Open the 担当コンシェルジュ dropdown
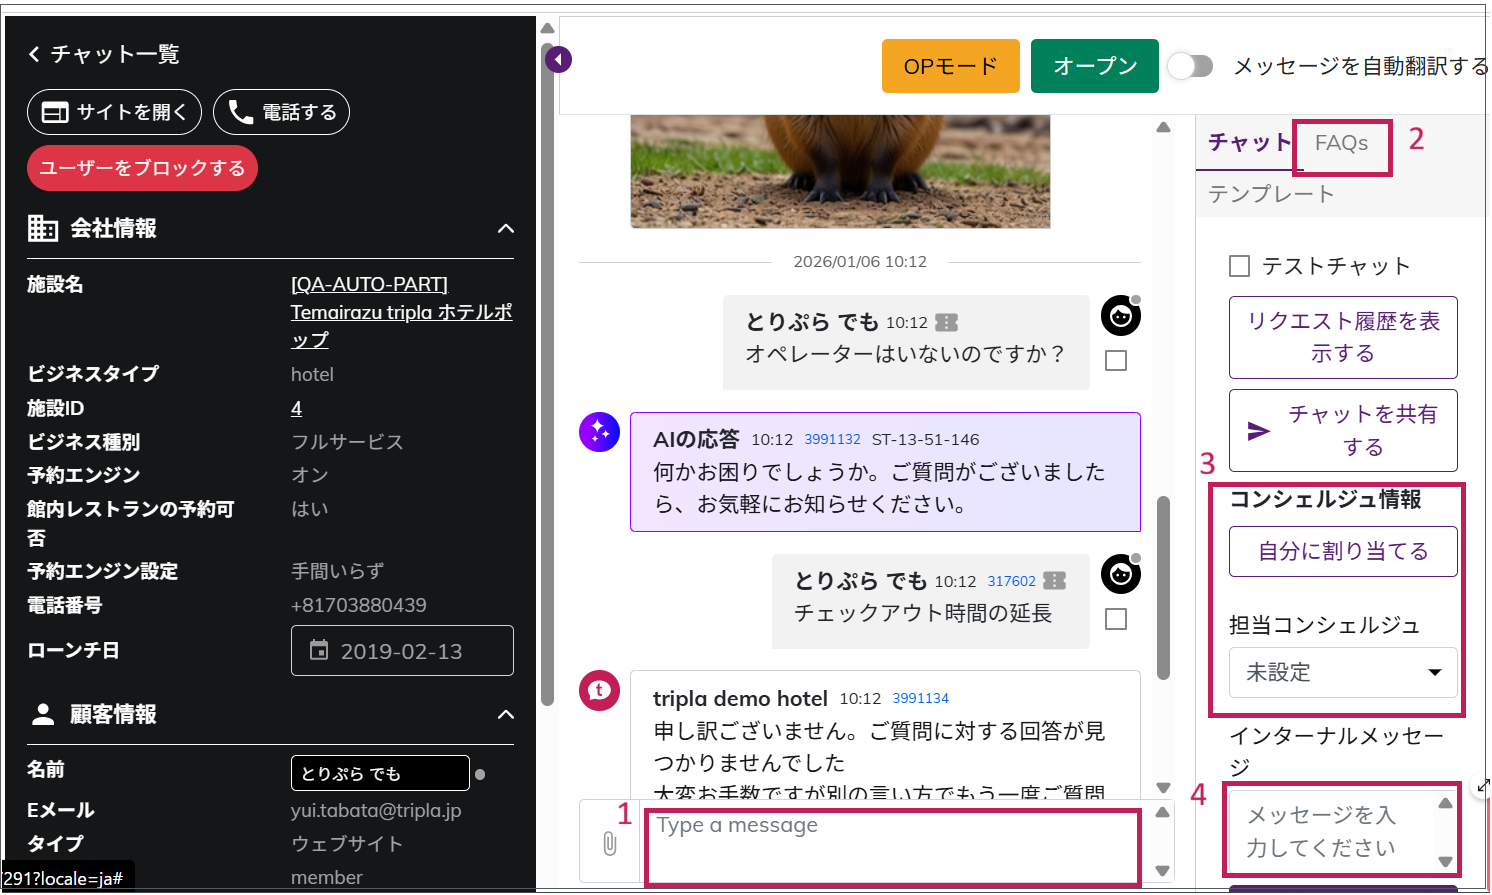This screenshot has height=895, width=1492. pyautogui.click(x=1342, y=672)
